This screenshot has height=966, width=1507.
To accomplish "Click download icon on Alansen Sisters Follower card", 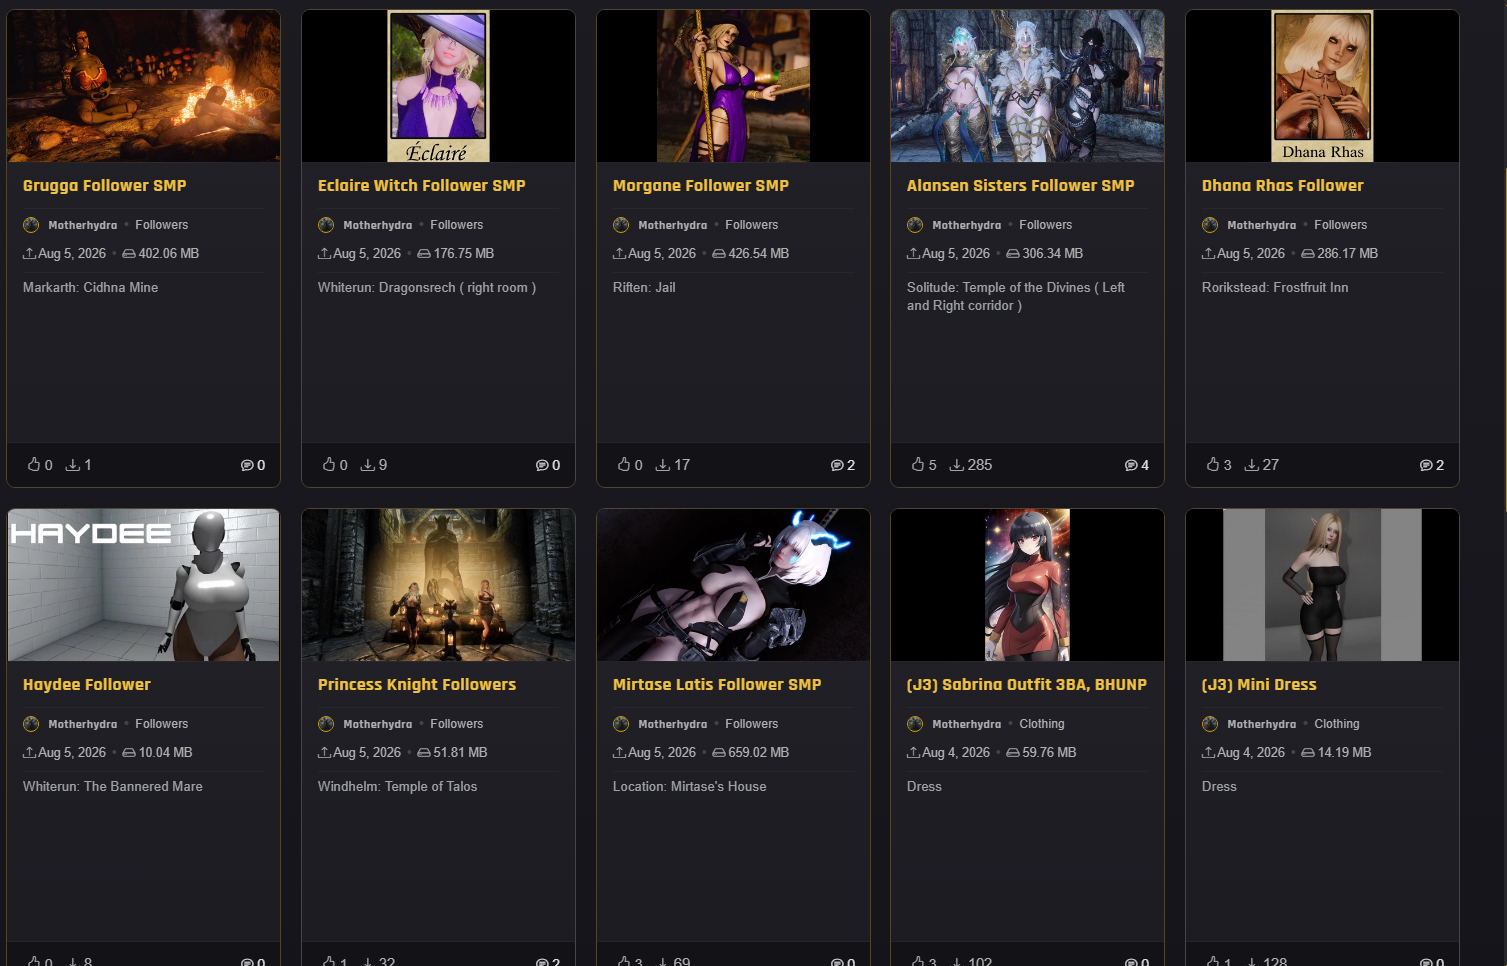I will 957,465.
